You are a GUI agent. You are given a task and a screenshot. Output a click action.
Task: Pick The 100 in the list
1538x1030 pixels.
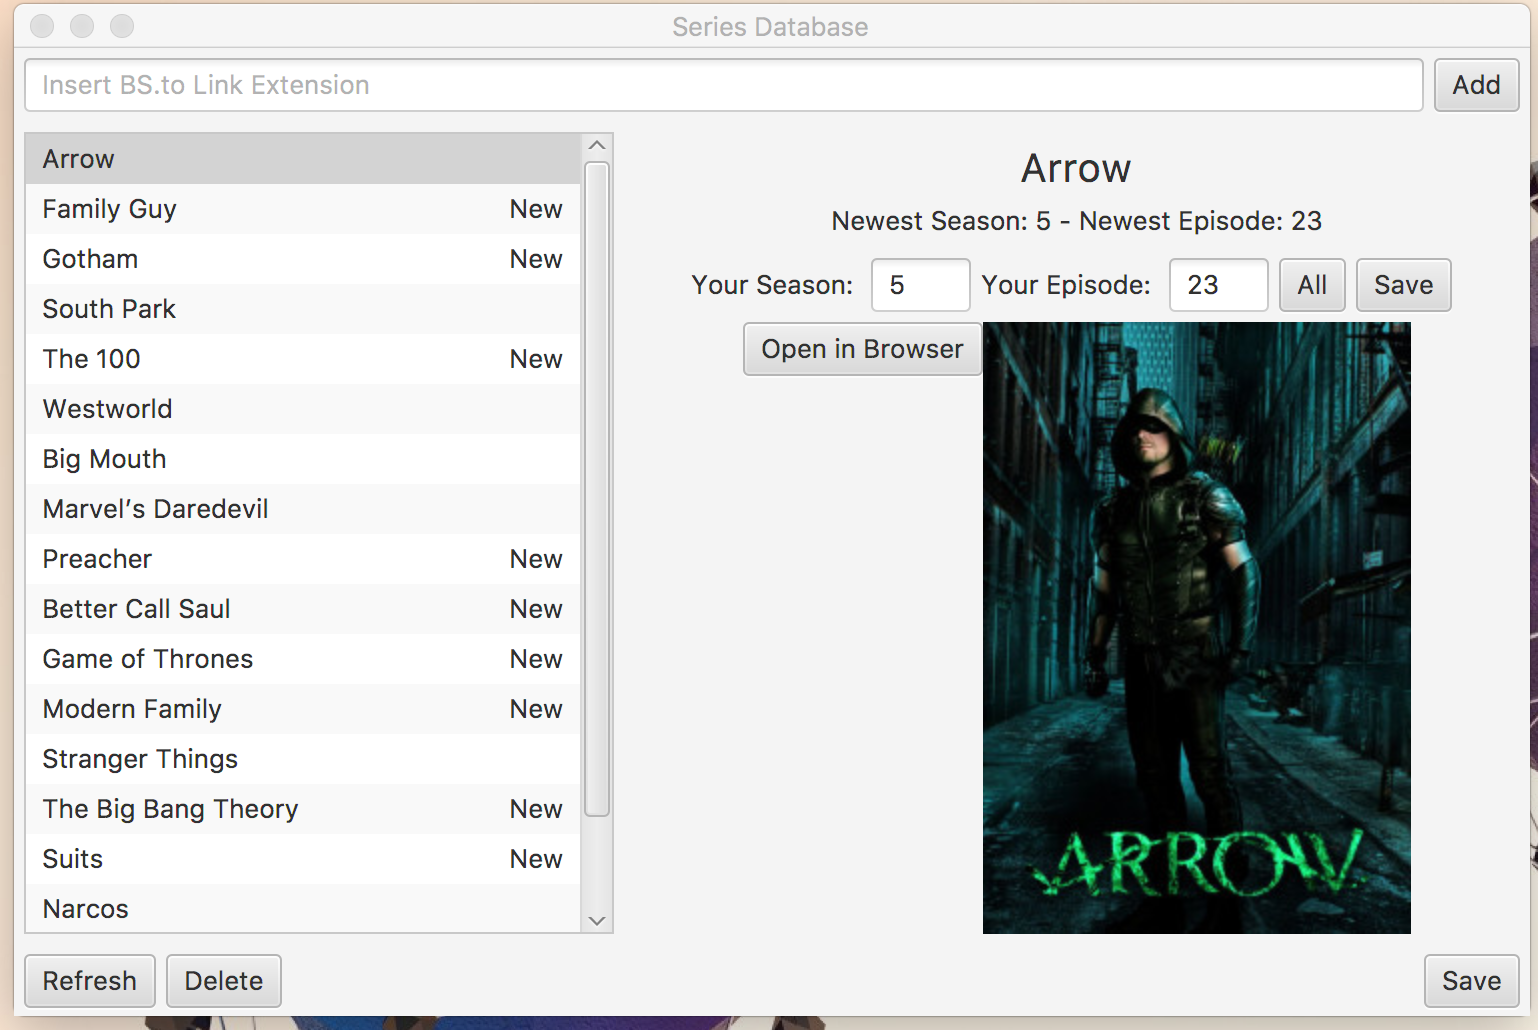(303, 359)
